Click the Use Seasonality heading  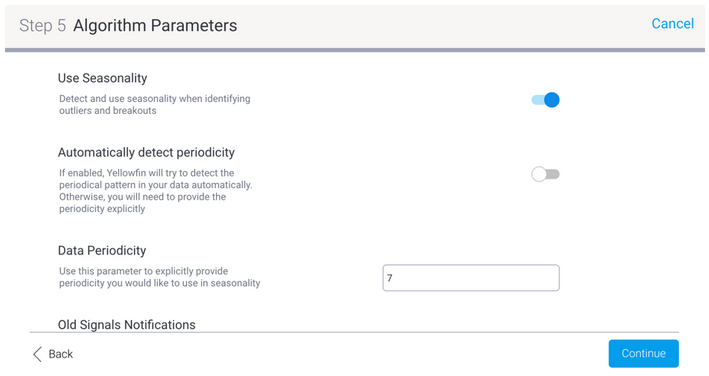[x=103, y=78]
